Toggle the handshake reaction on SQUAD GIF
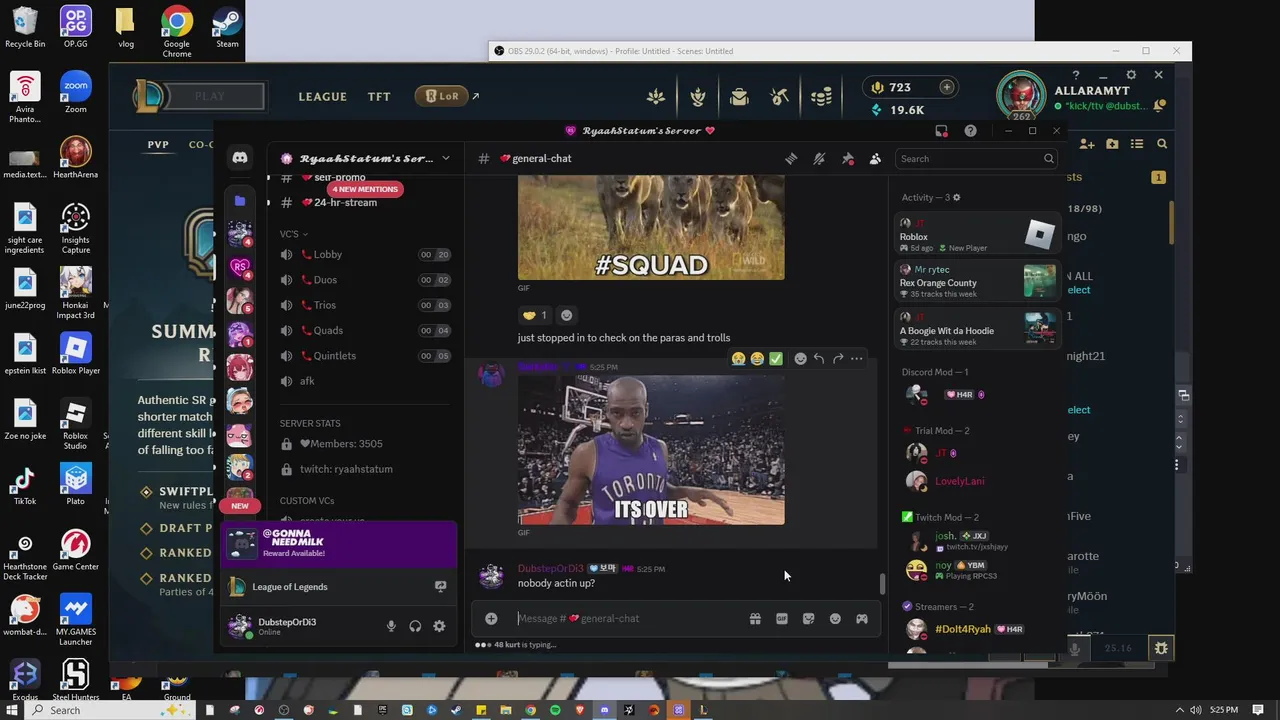The image size is (1280, 720). [535, 315]
